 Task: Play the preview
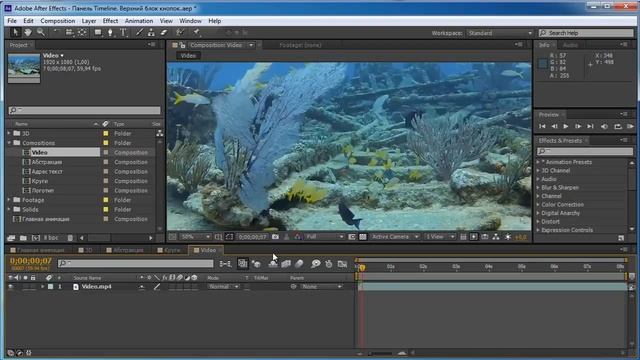pyautogui.click(x=566, y=127)
